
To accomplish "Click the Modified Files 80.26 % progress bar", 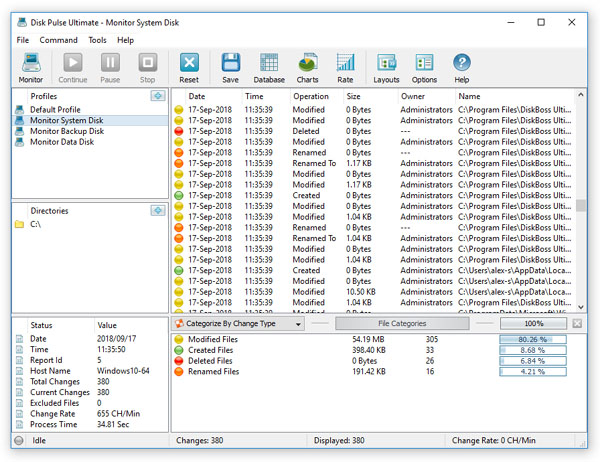I will point(533,340).
